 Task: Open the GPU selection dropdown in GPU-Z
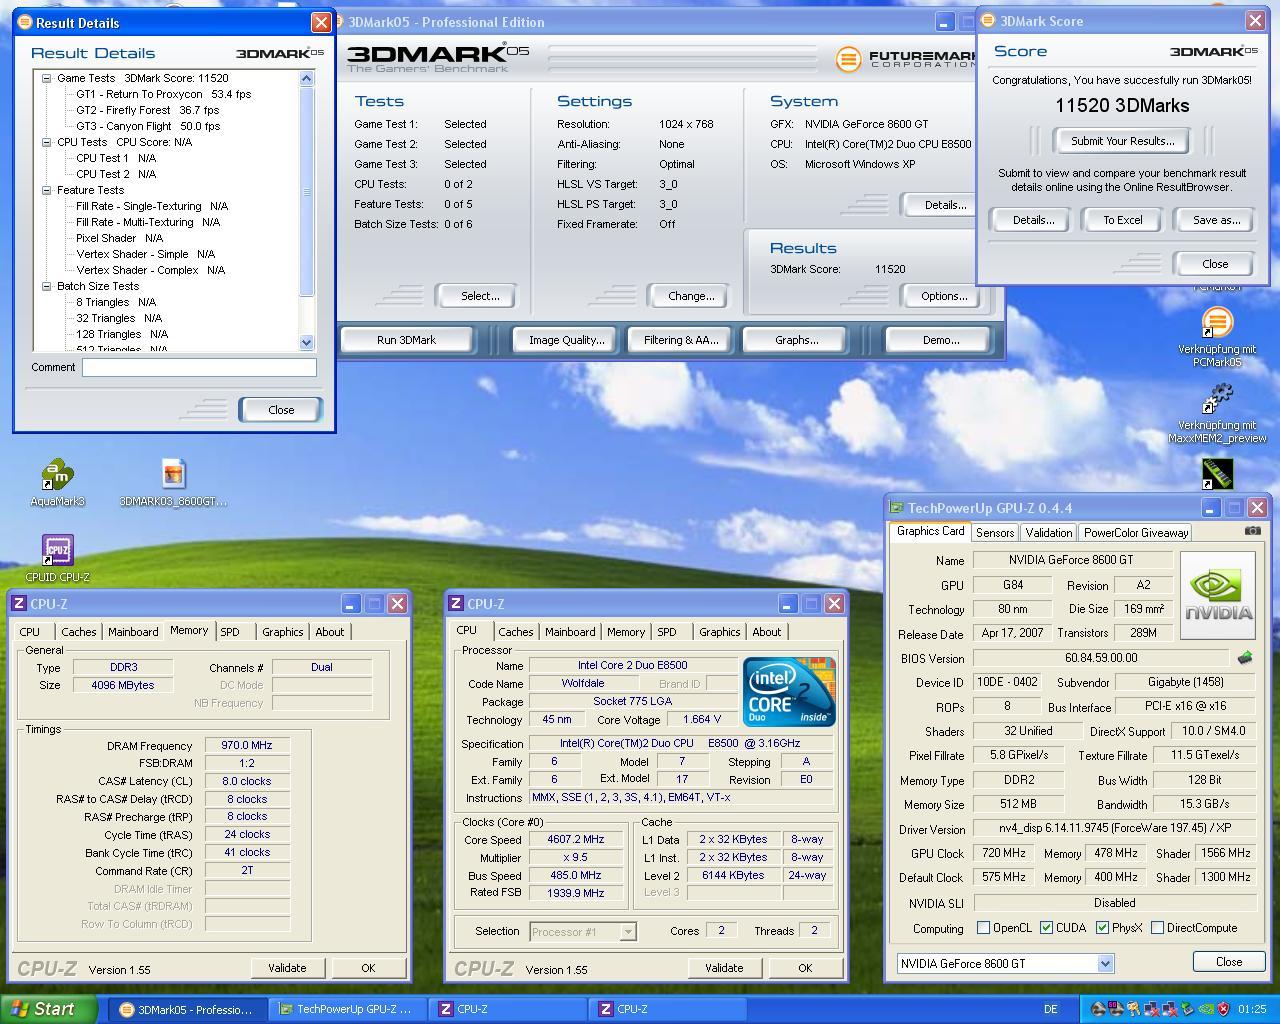point(1105,964)
